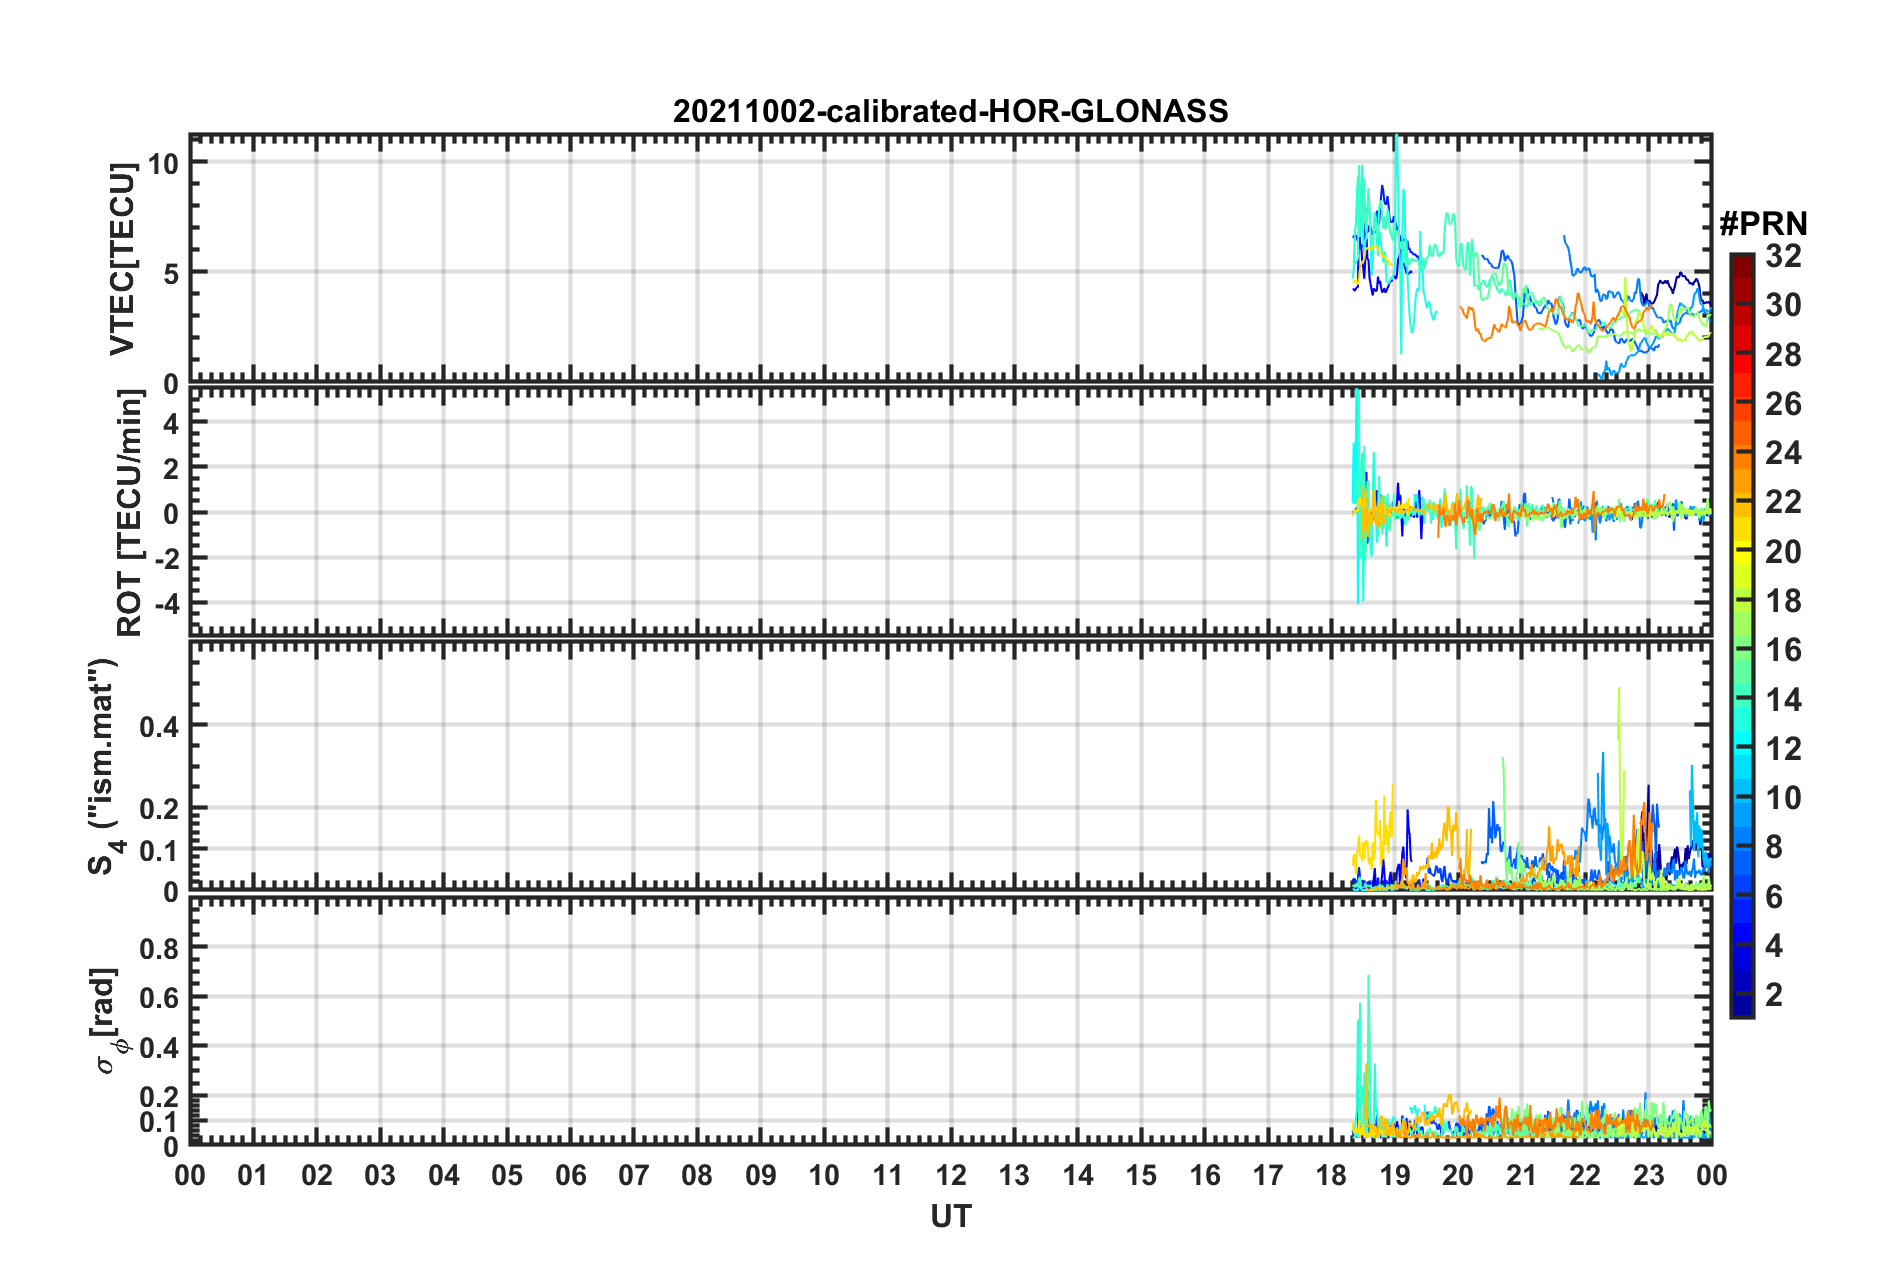Click colorbar tick label 2
The height and width of the screenshot is (1272, 1902).
point(1774,994)
